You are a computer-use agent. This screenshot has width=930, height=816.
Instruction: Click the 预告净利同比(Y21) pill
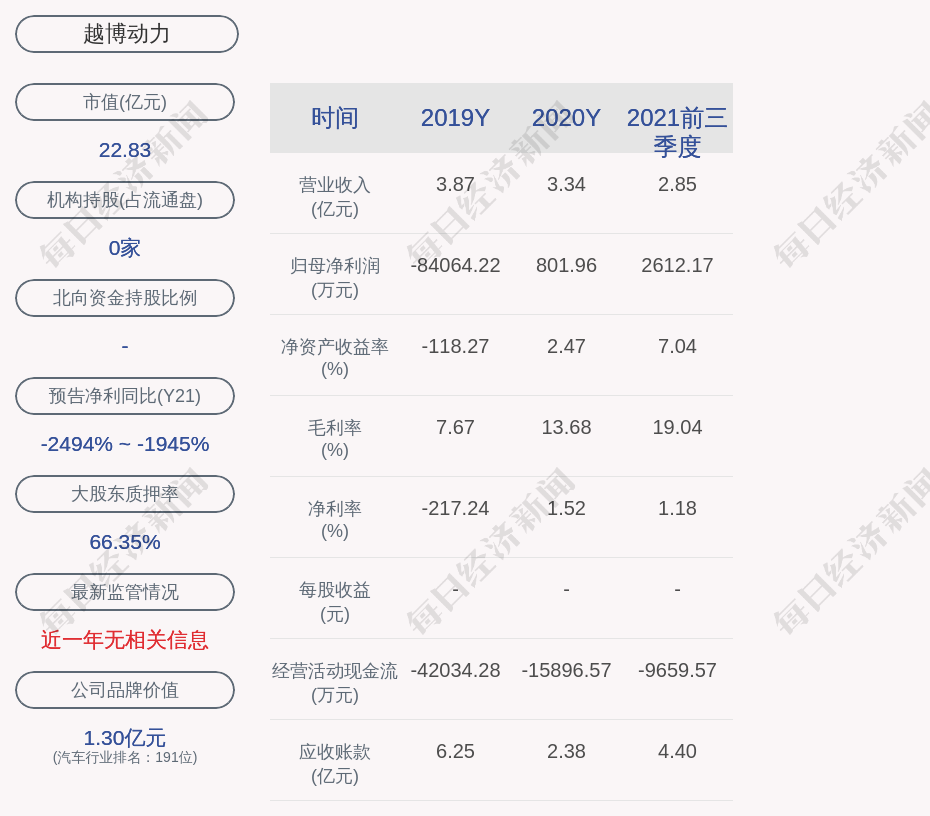(125, 396)
